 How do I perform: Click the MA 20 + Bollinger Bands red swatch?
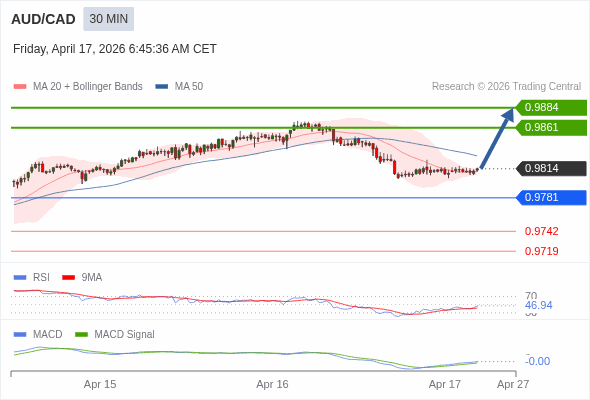pos(20,87)
